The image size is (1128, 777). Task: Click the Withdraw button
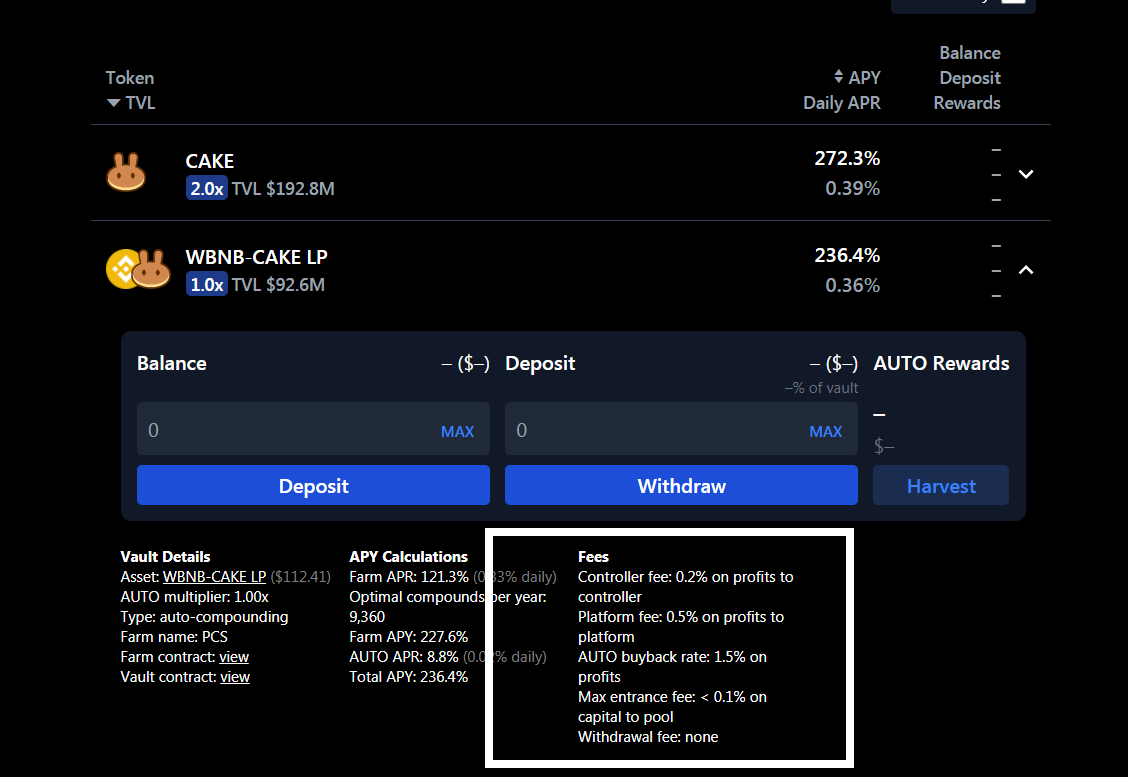(681, 486)
